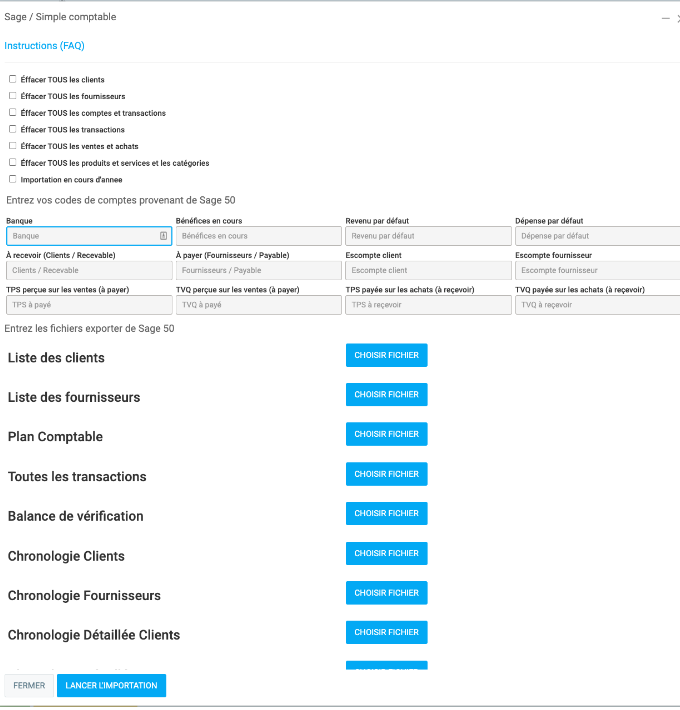680x710 pixels.
Task: Choose file for Plan Comptable
Action: pyautogui.click(x=386, y=434)
